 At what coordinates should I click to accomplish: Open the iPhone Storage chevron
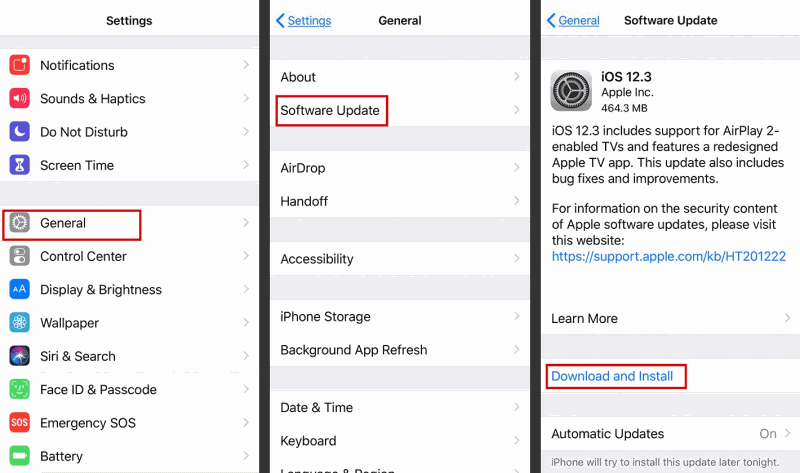pos(516,317)
